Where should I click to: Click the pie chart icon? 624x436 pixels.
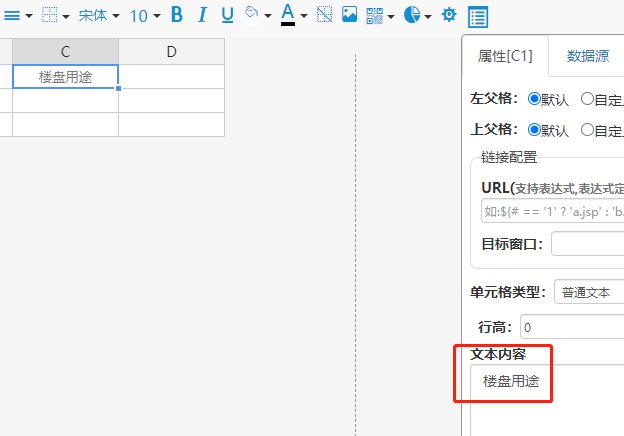tap(412, 15)
